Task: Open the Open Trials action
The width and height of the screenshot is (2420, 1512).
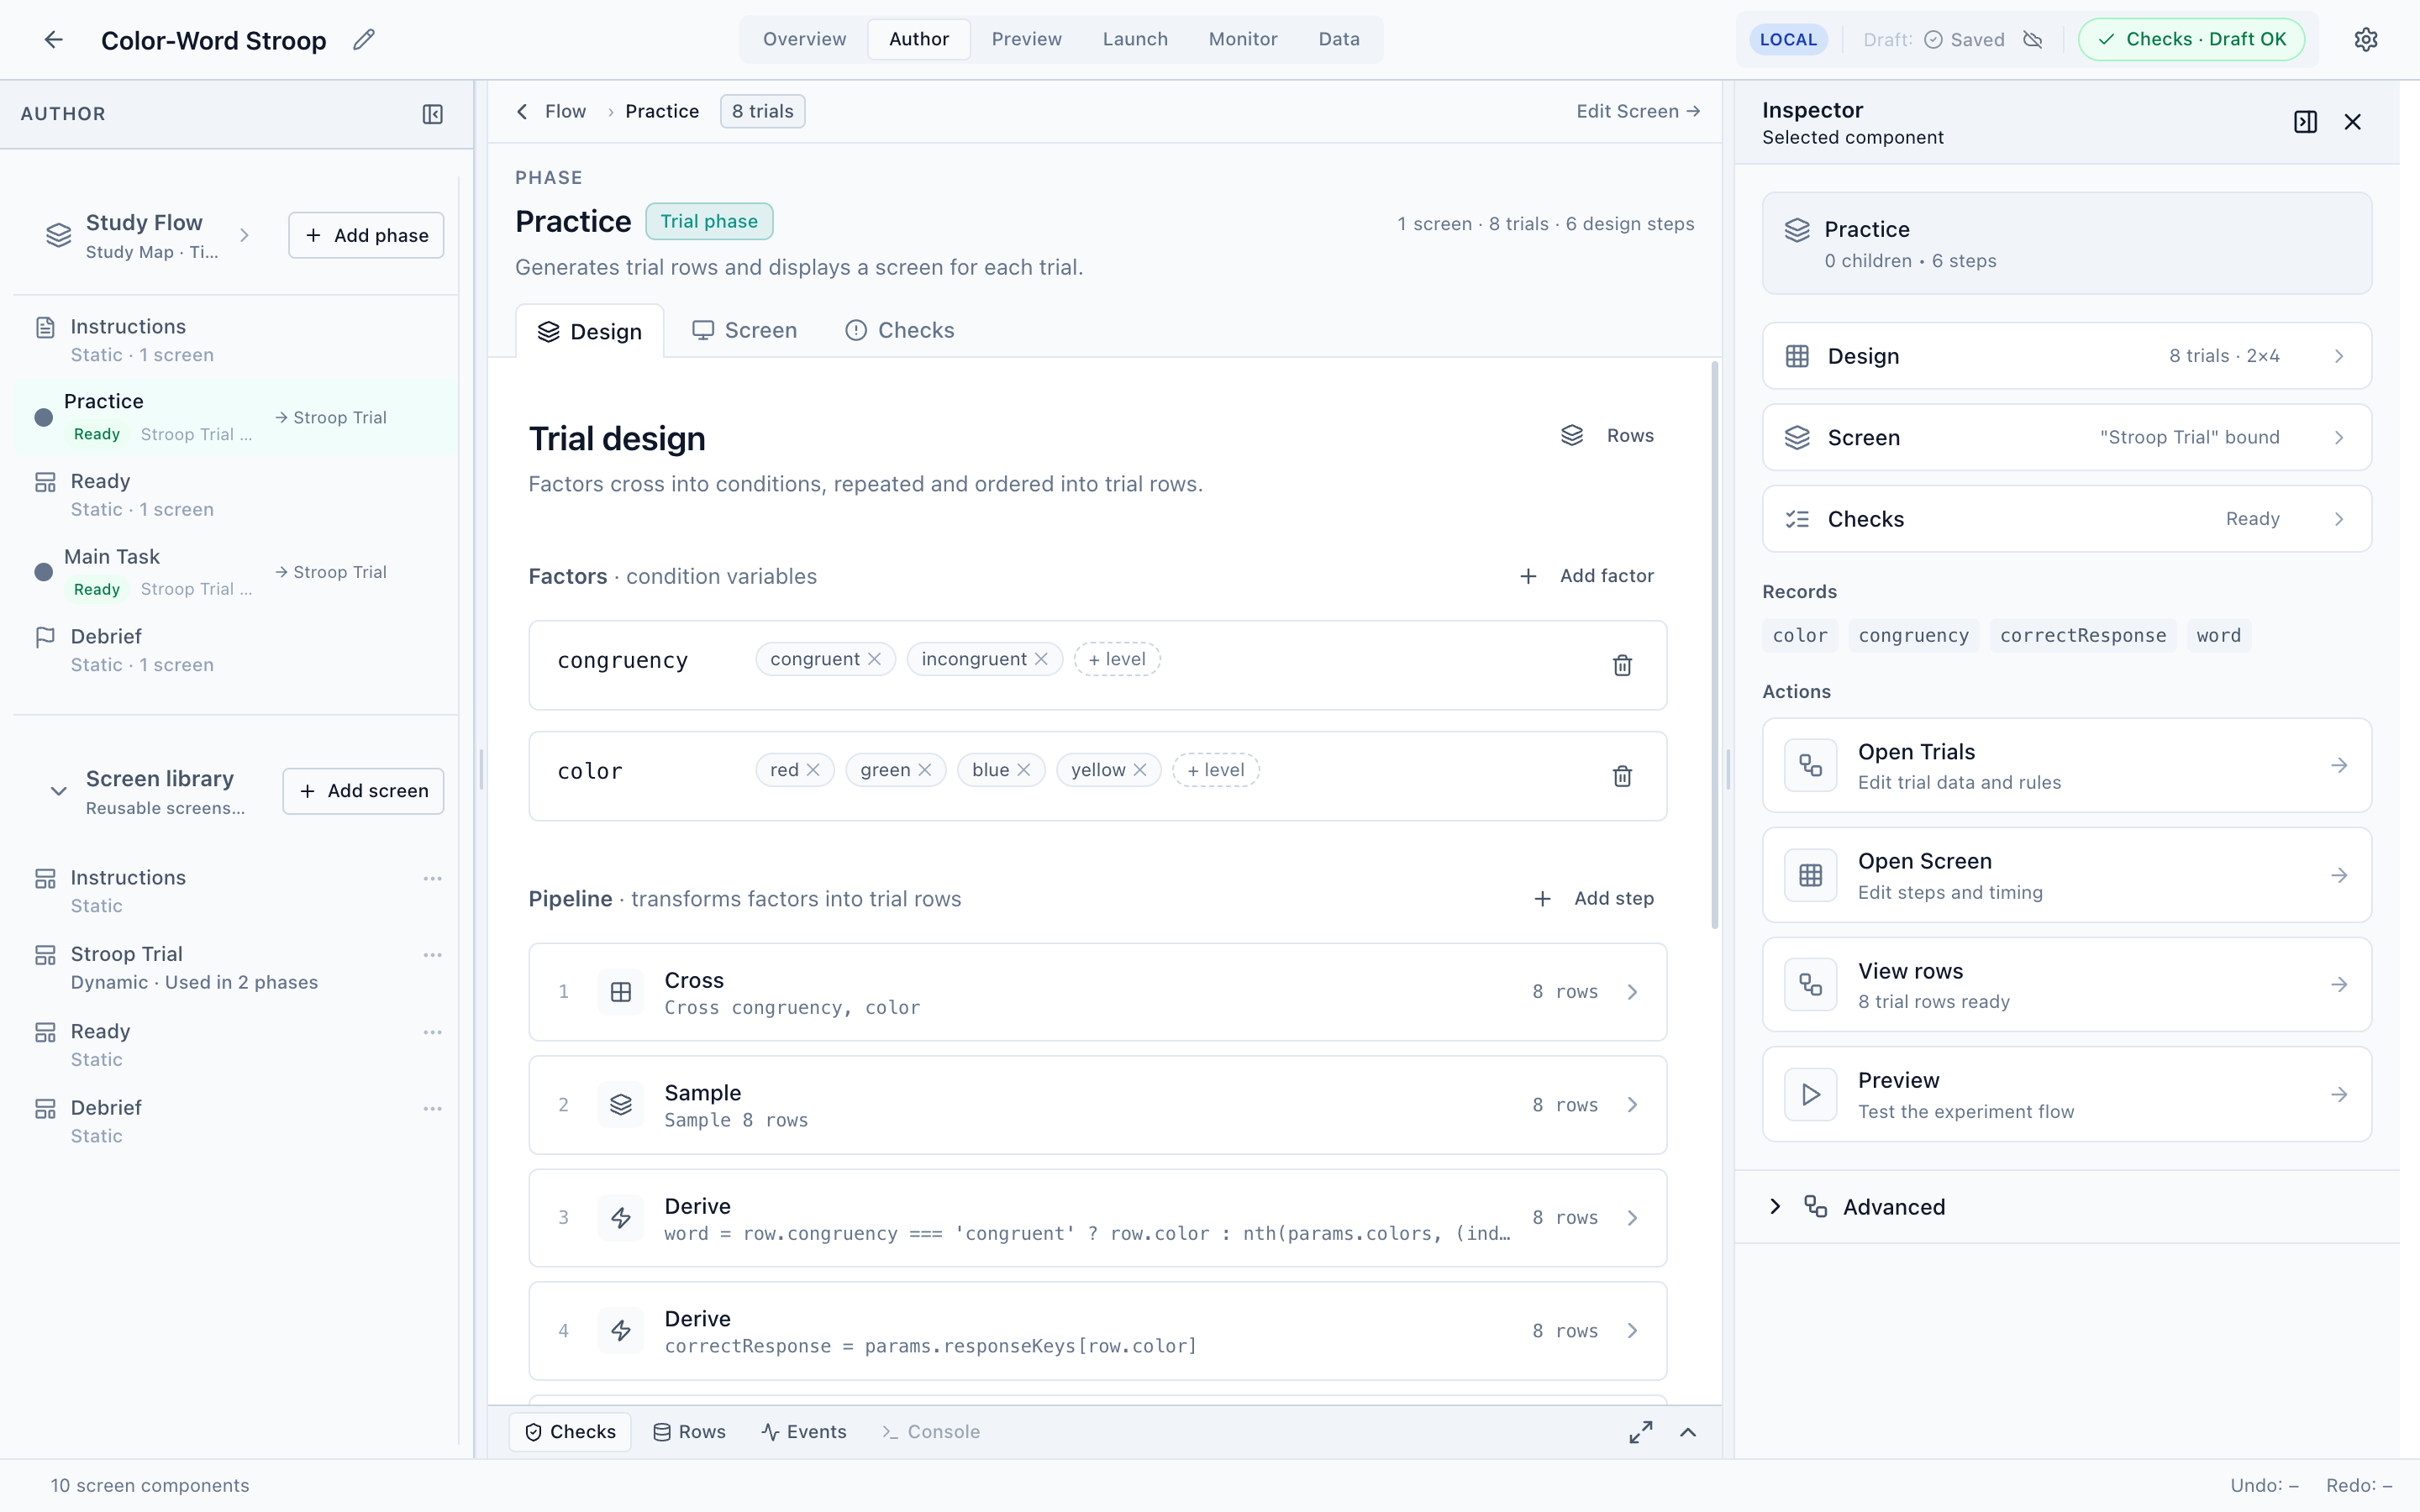Action: (x=2066, y=766)
